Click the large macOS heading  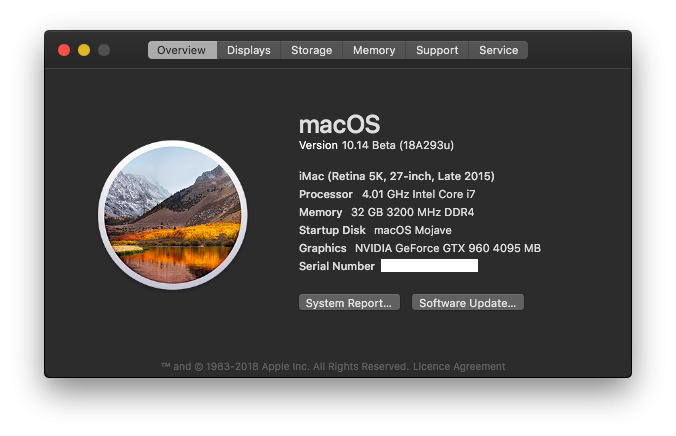[x=340, y=124]
